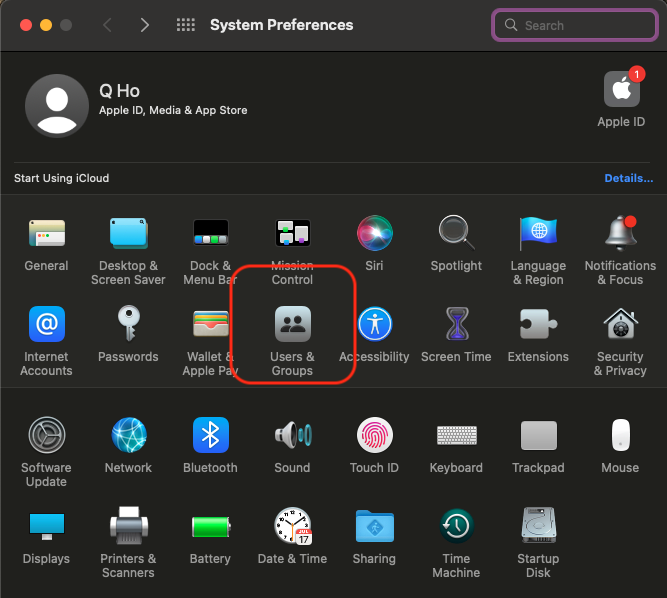The height and width of the screenshot is (598, 667).
Task: Open Touch ID settings
Action: pos(374,435)
